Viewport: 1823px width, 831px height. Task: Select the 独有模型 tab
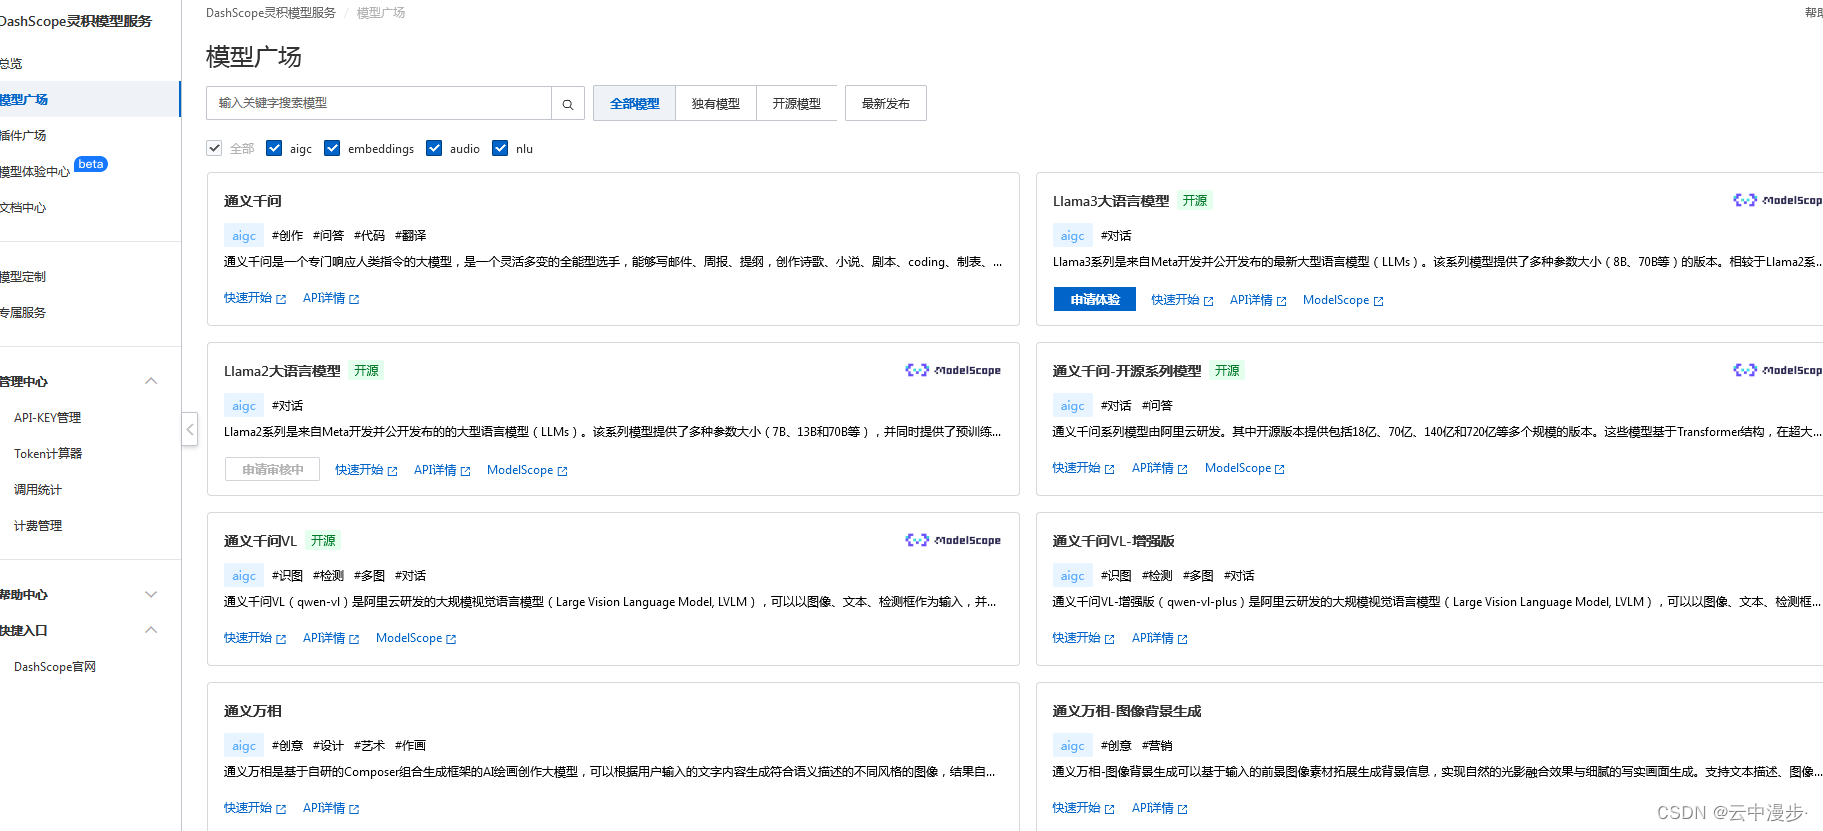[x=716, y=103]
